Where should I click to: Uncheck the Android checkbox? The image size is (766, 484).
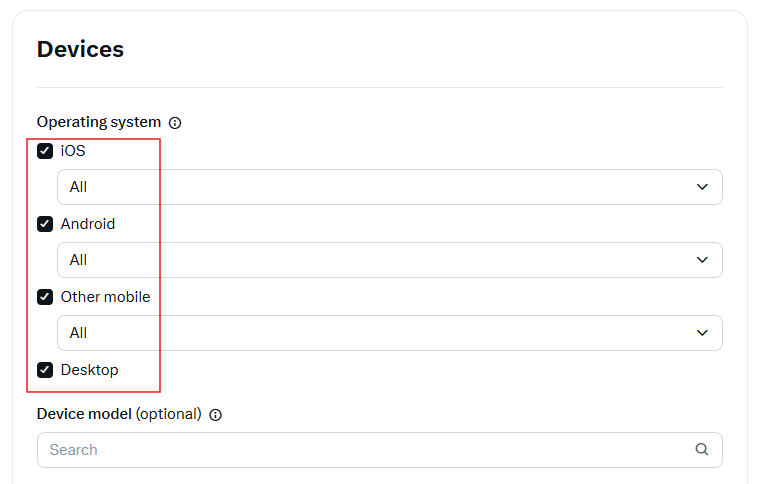45,224
